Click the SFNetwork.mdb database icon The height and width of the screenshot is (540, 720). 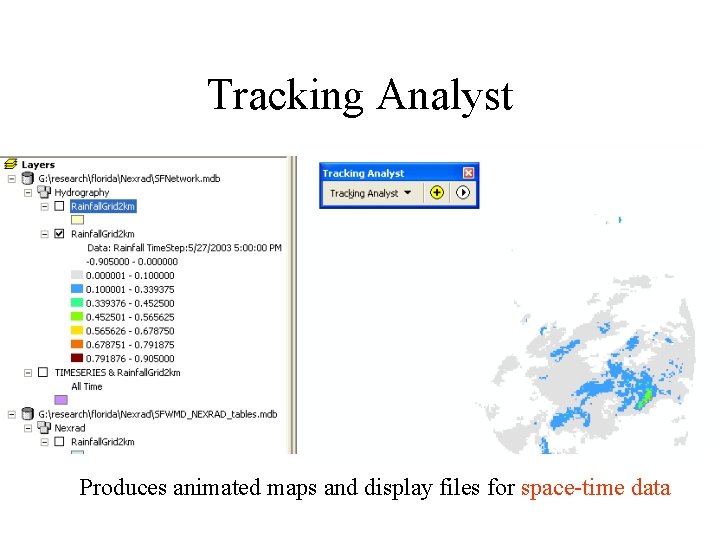[28, 179]
